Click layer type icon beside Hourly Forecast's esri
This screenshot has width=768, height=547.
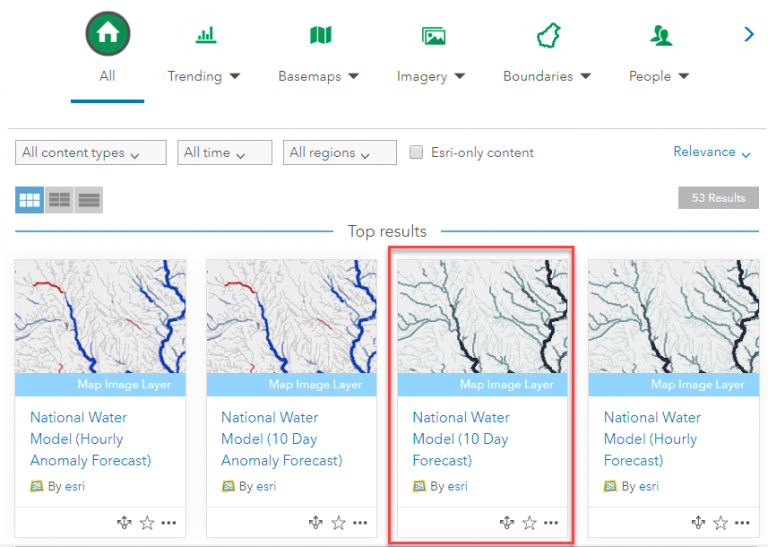point(610,486)
